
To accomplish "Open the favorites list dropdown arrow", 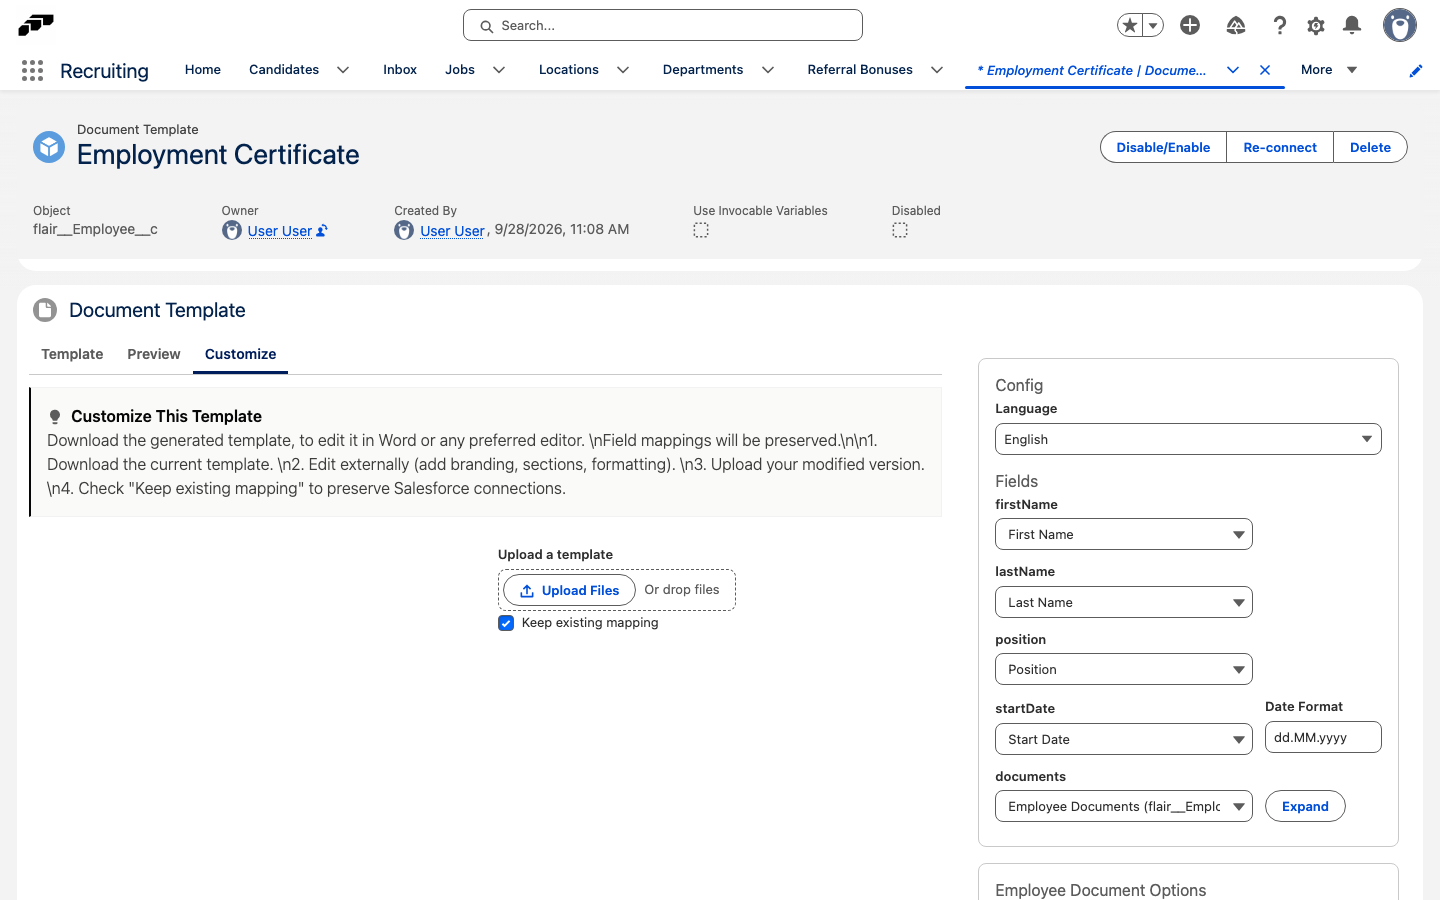I will coord(1153,25).
